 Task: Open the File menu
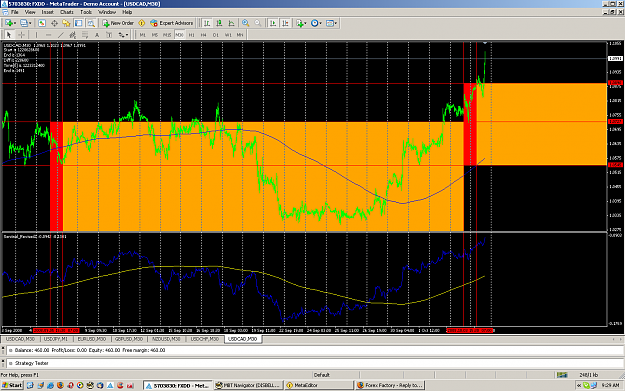tap(15, 12)
